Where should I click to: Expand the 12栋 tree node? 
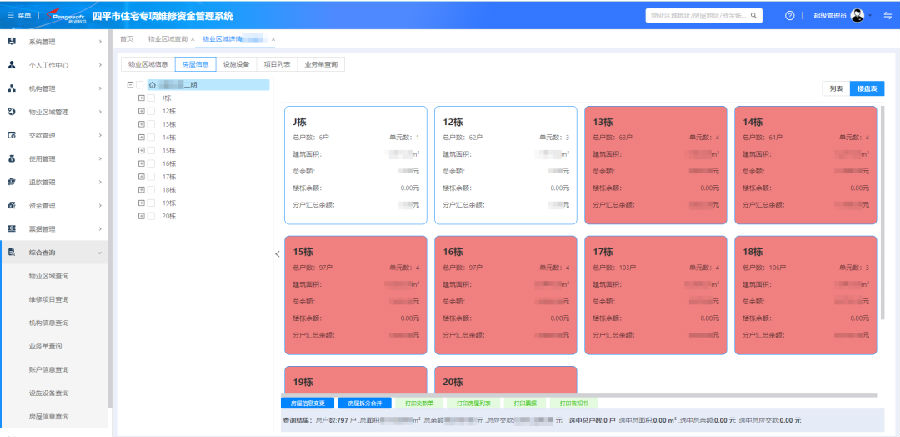(140, 111)
